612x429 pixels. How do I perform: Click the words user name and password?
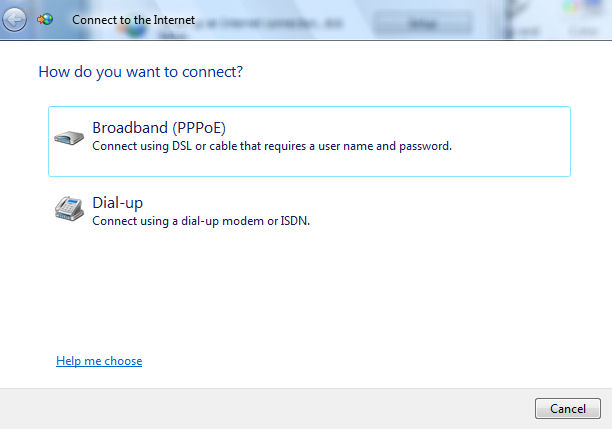[x=385, y=146]
